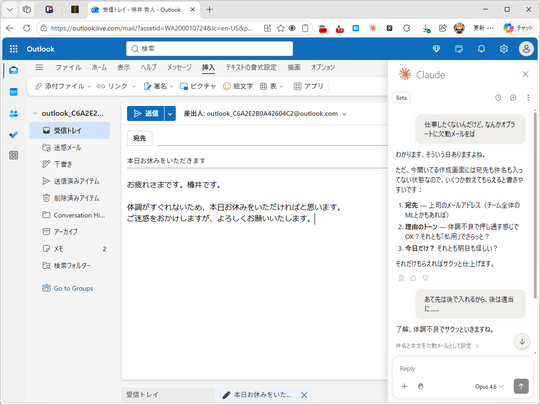Switch to オプション ribbon tab

[323, 67]
